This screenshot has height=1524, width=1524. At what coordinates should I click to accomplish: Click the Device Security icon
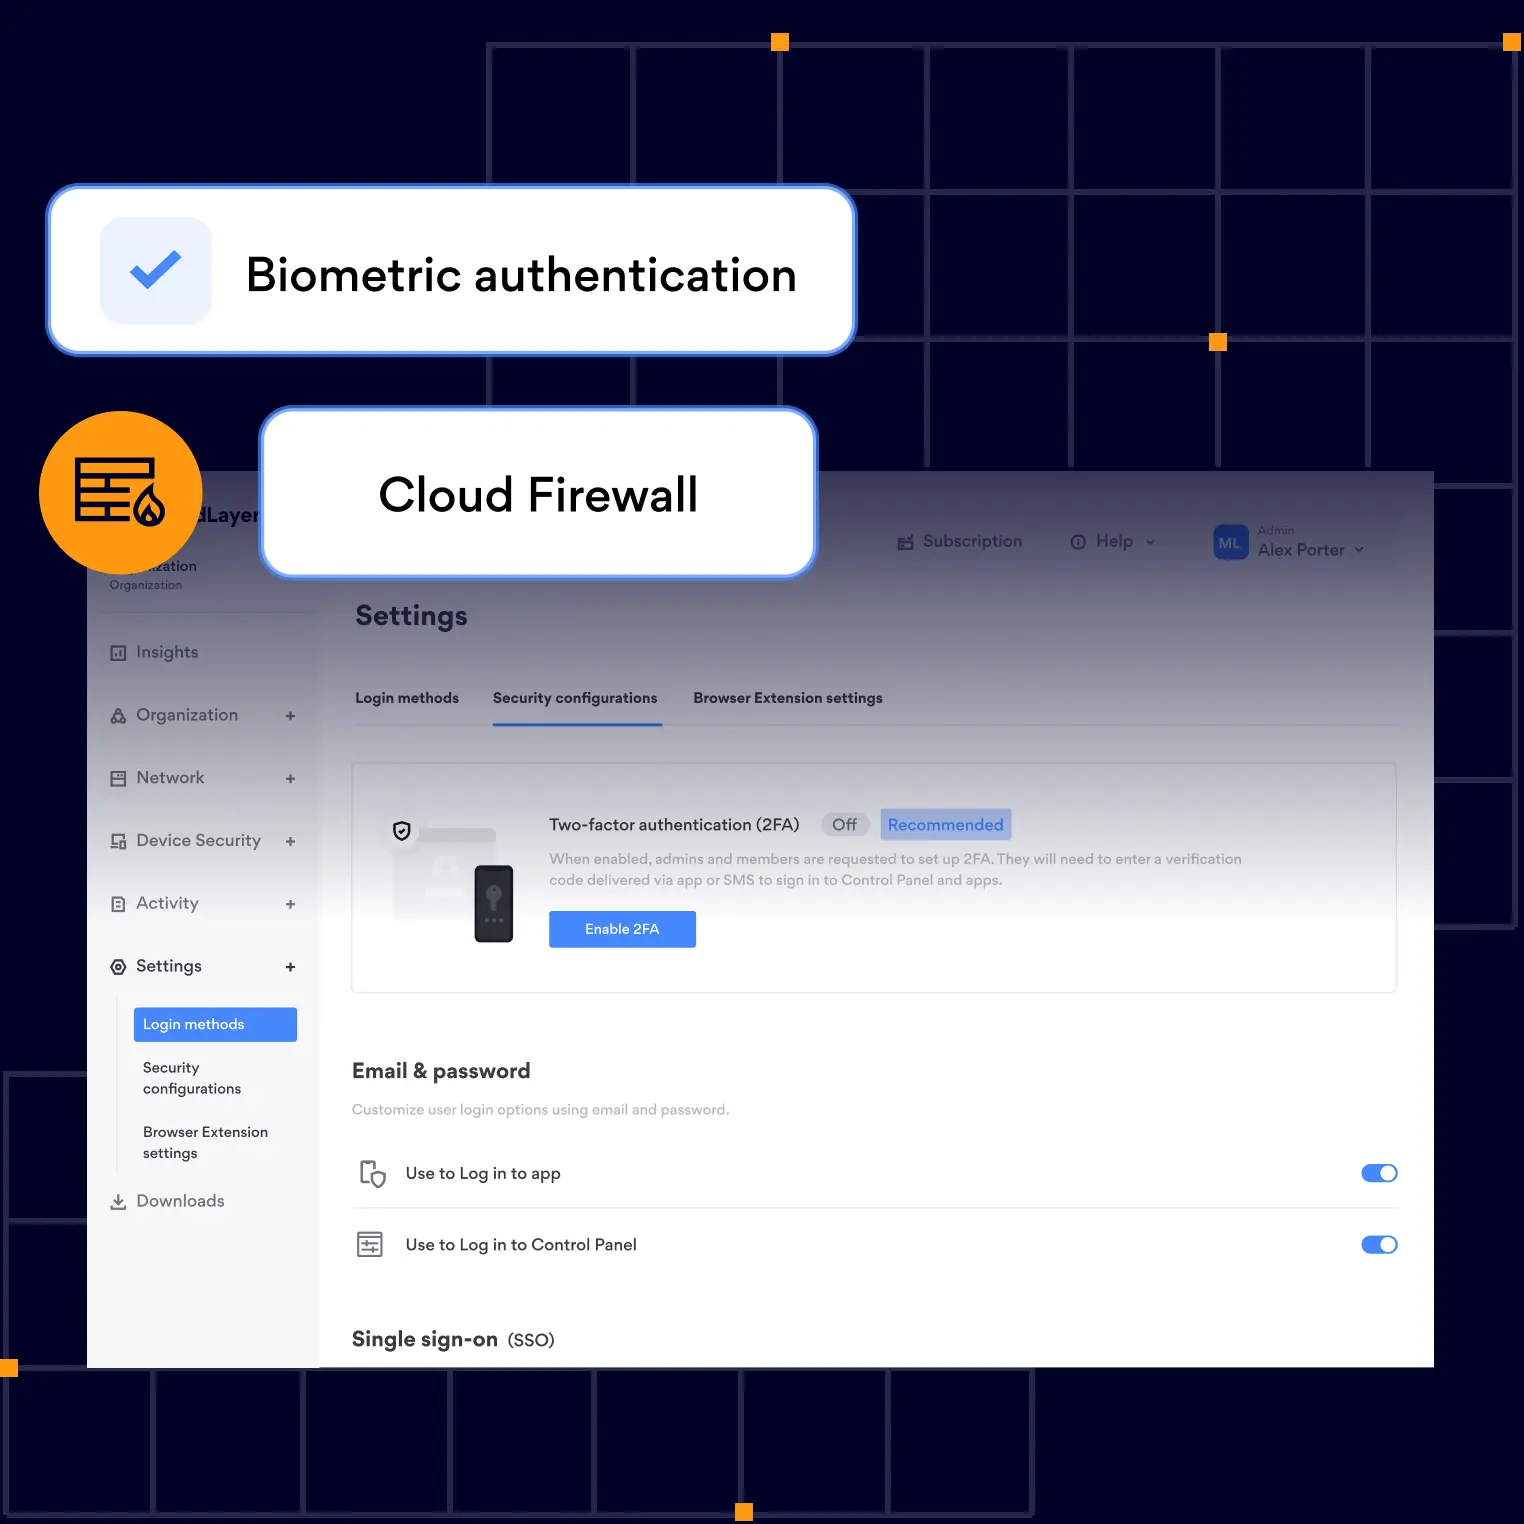point(118,841)
